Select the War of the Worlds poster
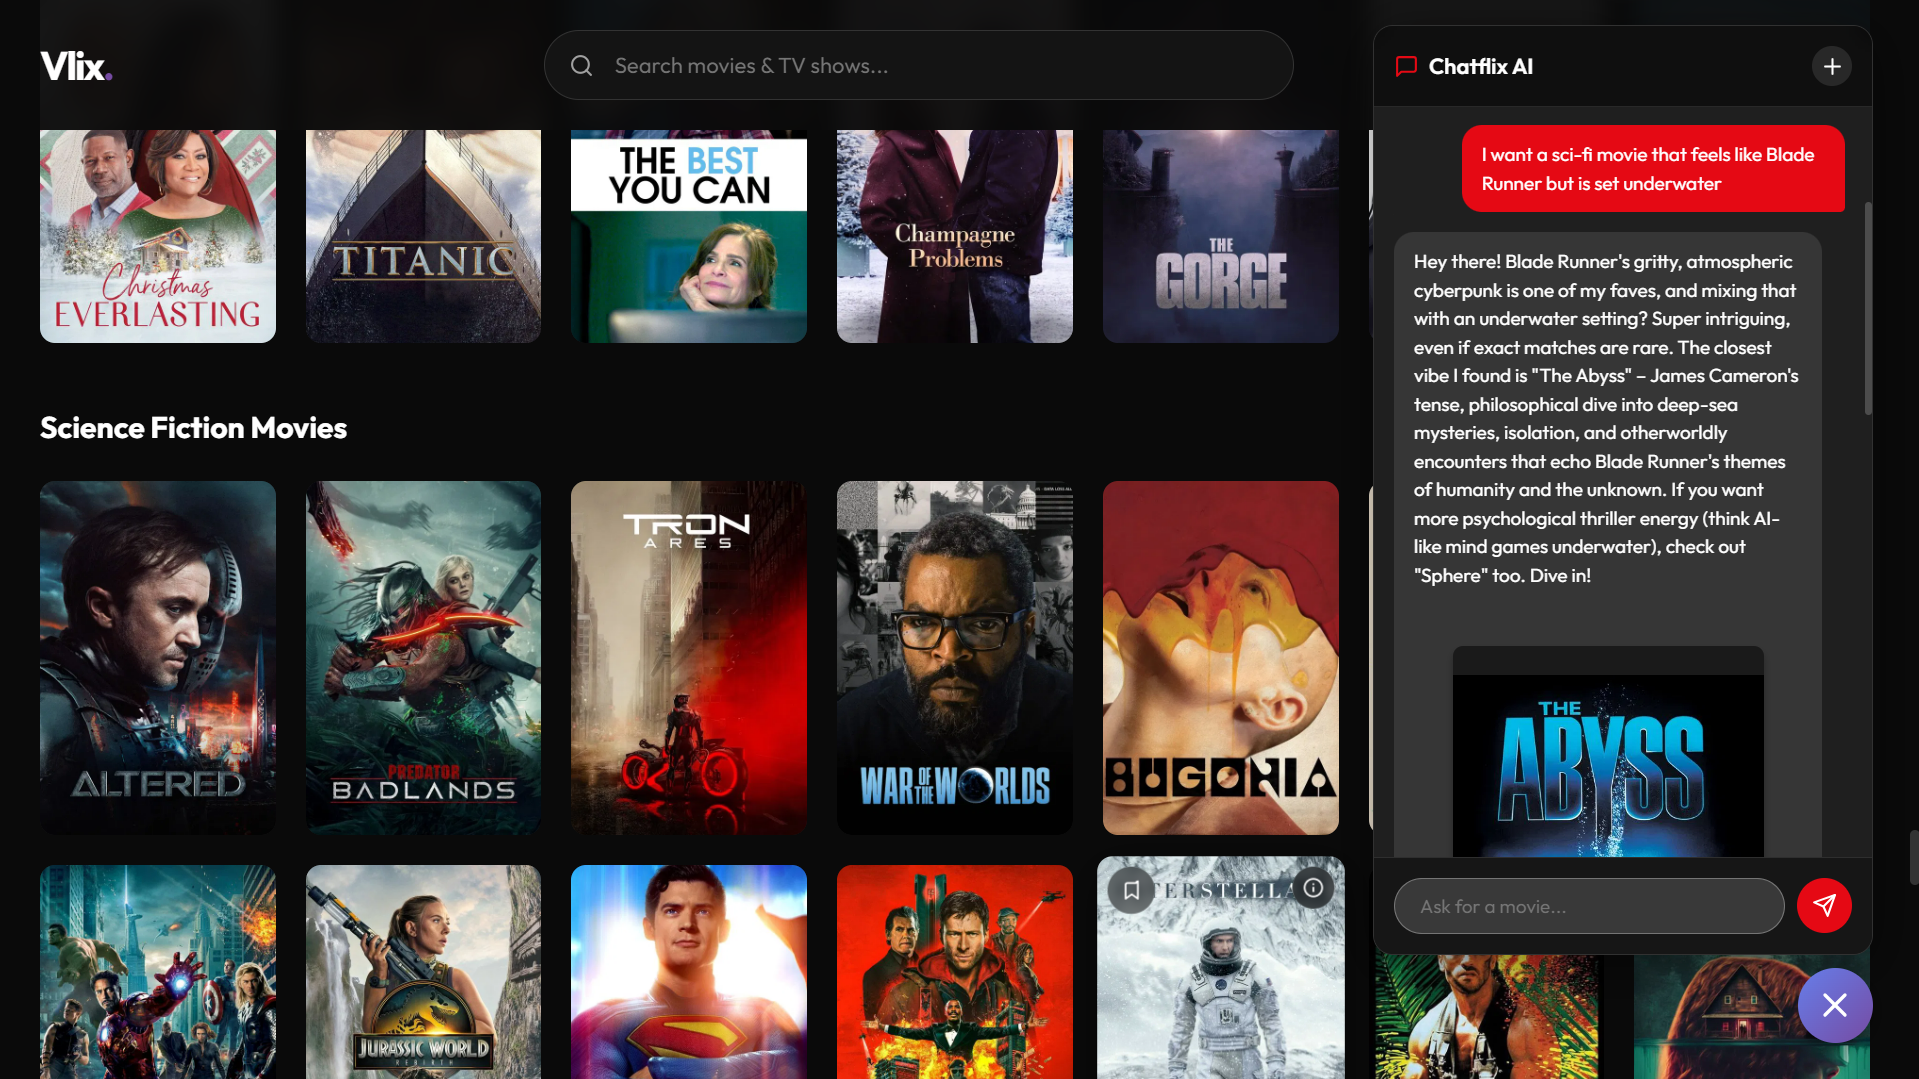 [x=954, y=657]
